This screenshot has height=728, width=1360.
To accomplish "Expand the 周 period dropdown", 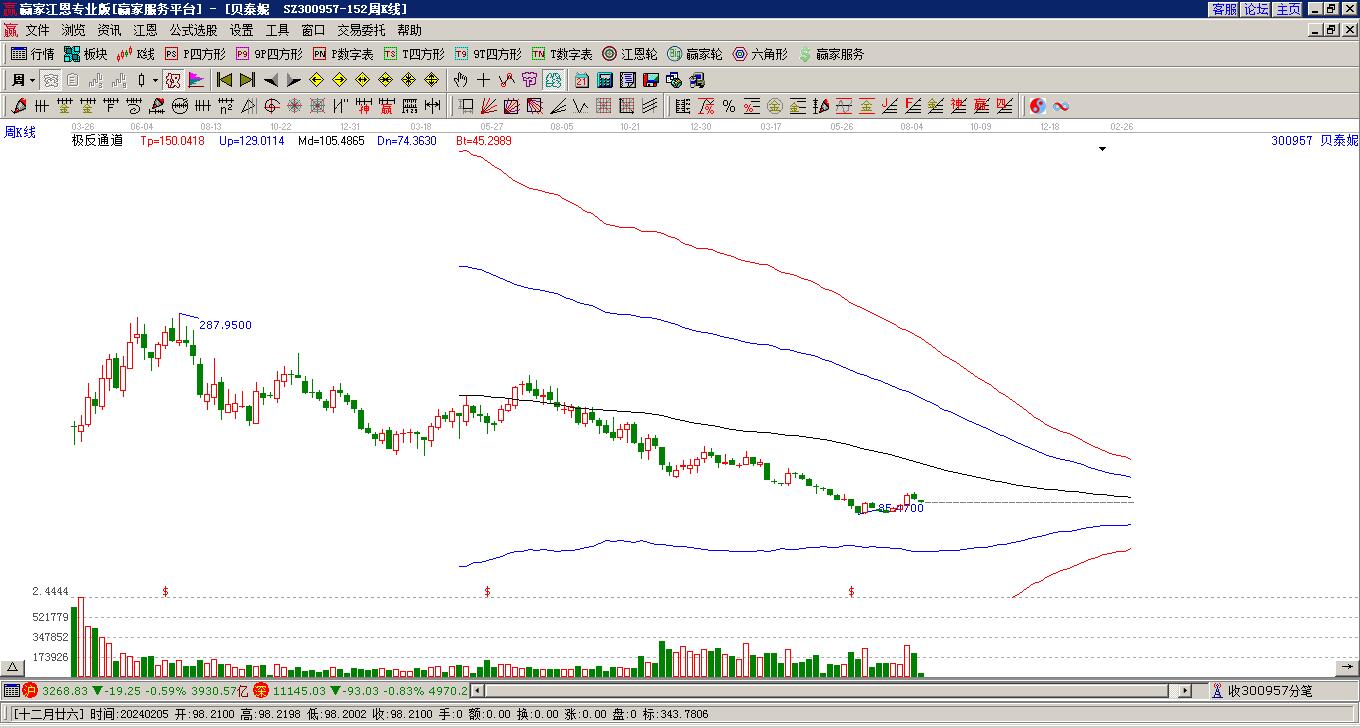I will point(32,80).
